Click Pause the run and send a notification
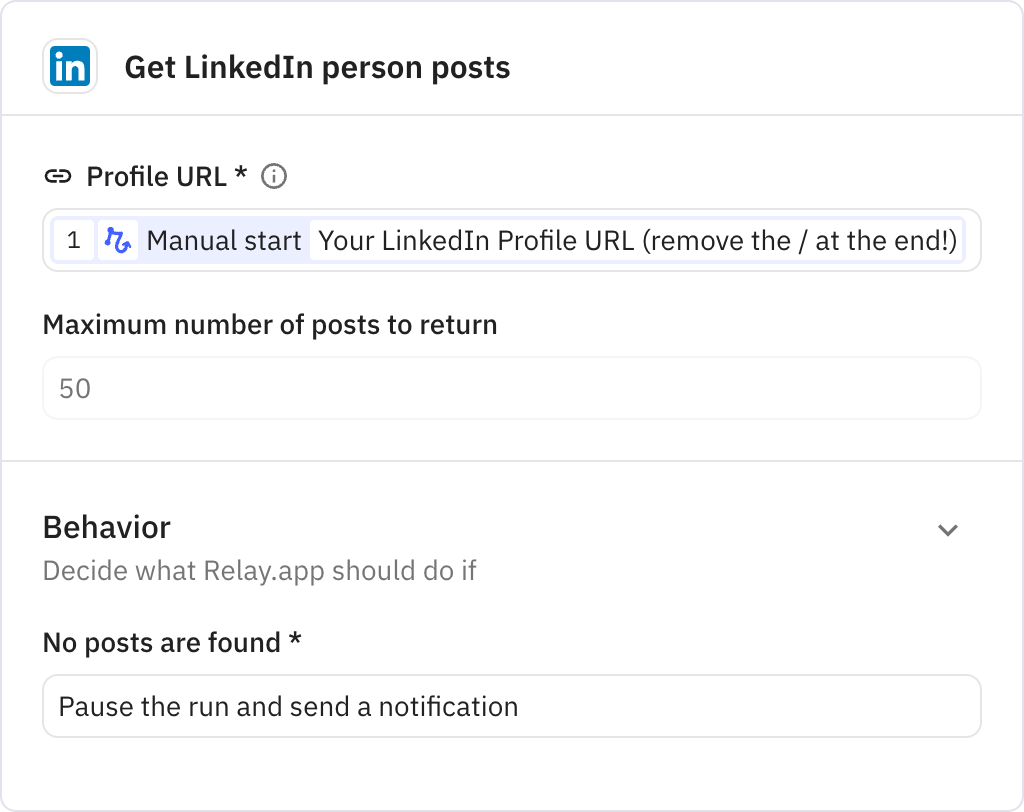Screen dimensions: 1024x812 pos(288,706)
